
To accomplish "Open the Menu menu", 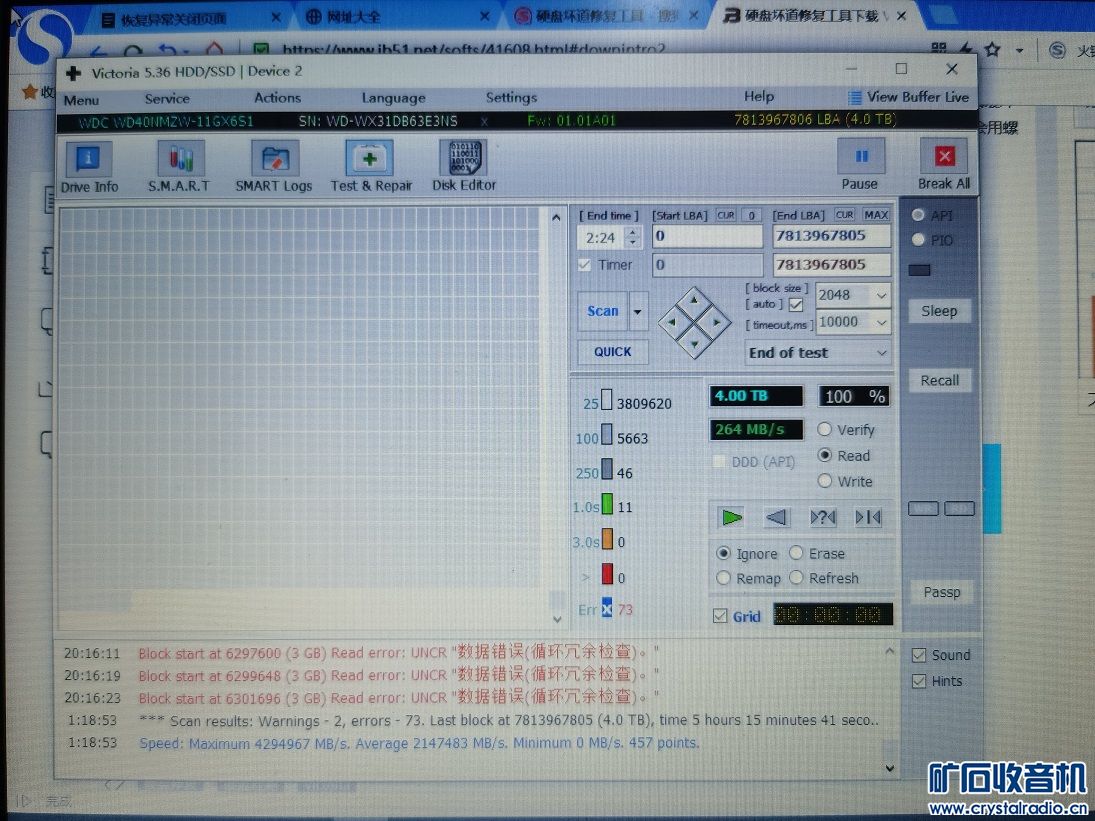I will tap(81, 100).
